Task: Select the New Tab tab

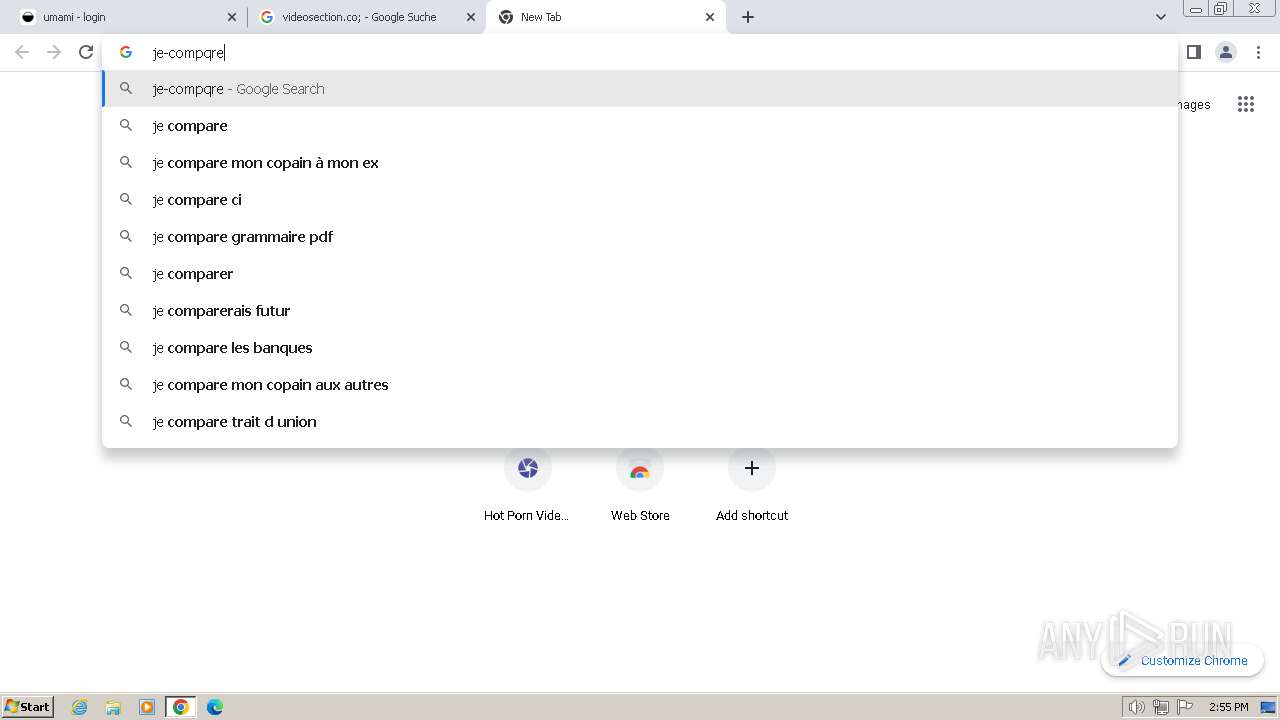Action: tap(605, 17)
